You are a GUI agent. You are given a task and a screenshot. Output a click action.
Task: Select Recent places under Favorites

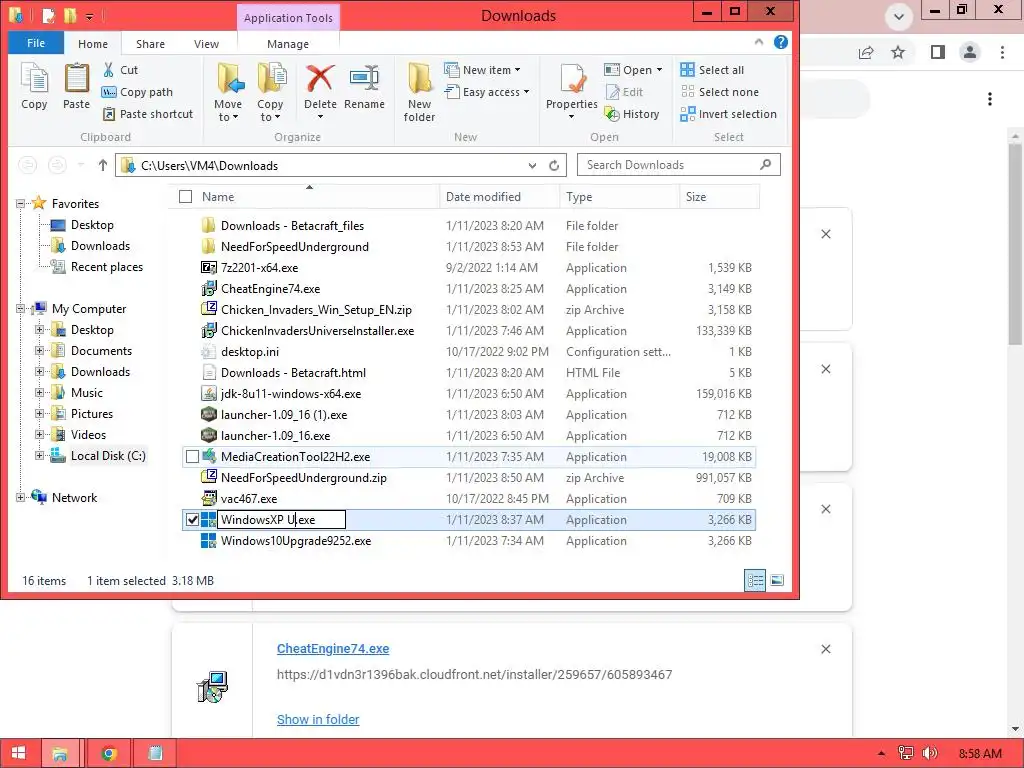[x=106, y=267]
